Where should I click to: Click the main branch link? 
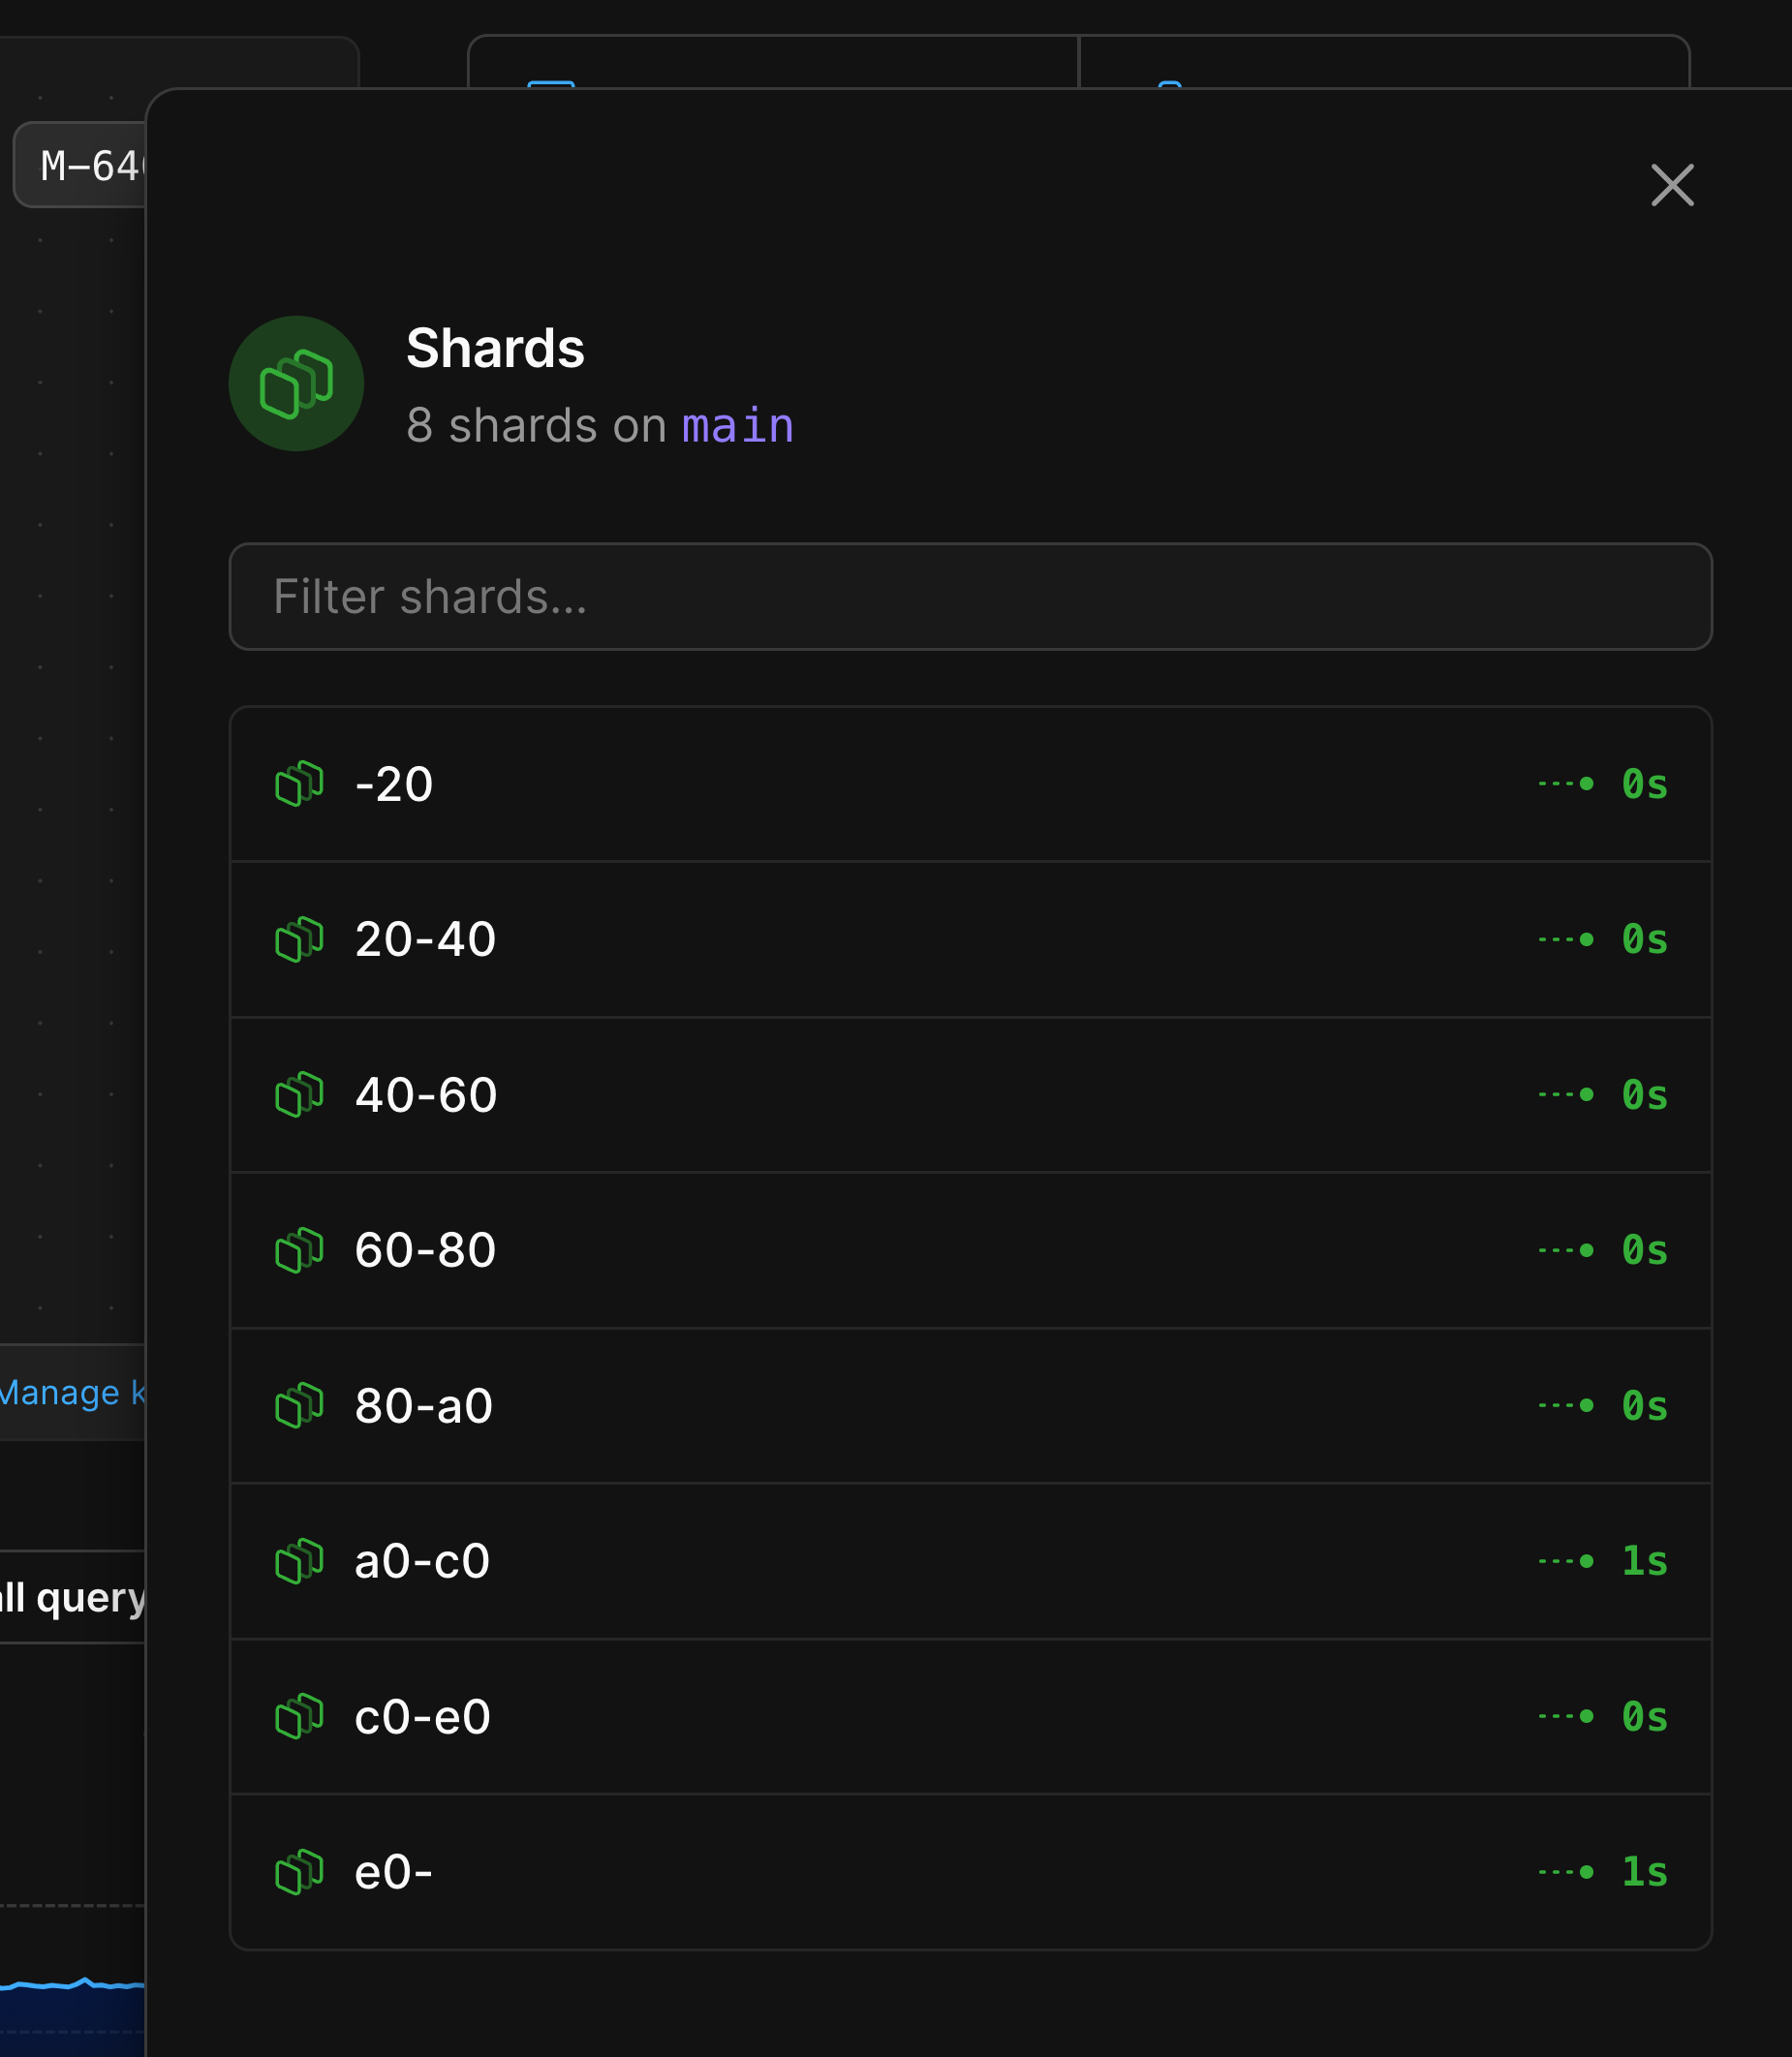pos(736,426)
